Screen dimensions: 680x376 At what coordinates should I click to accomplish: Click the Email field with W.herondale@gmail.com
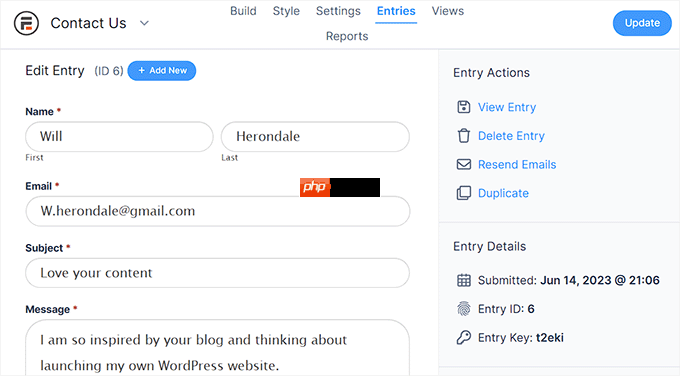[218, 211]
